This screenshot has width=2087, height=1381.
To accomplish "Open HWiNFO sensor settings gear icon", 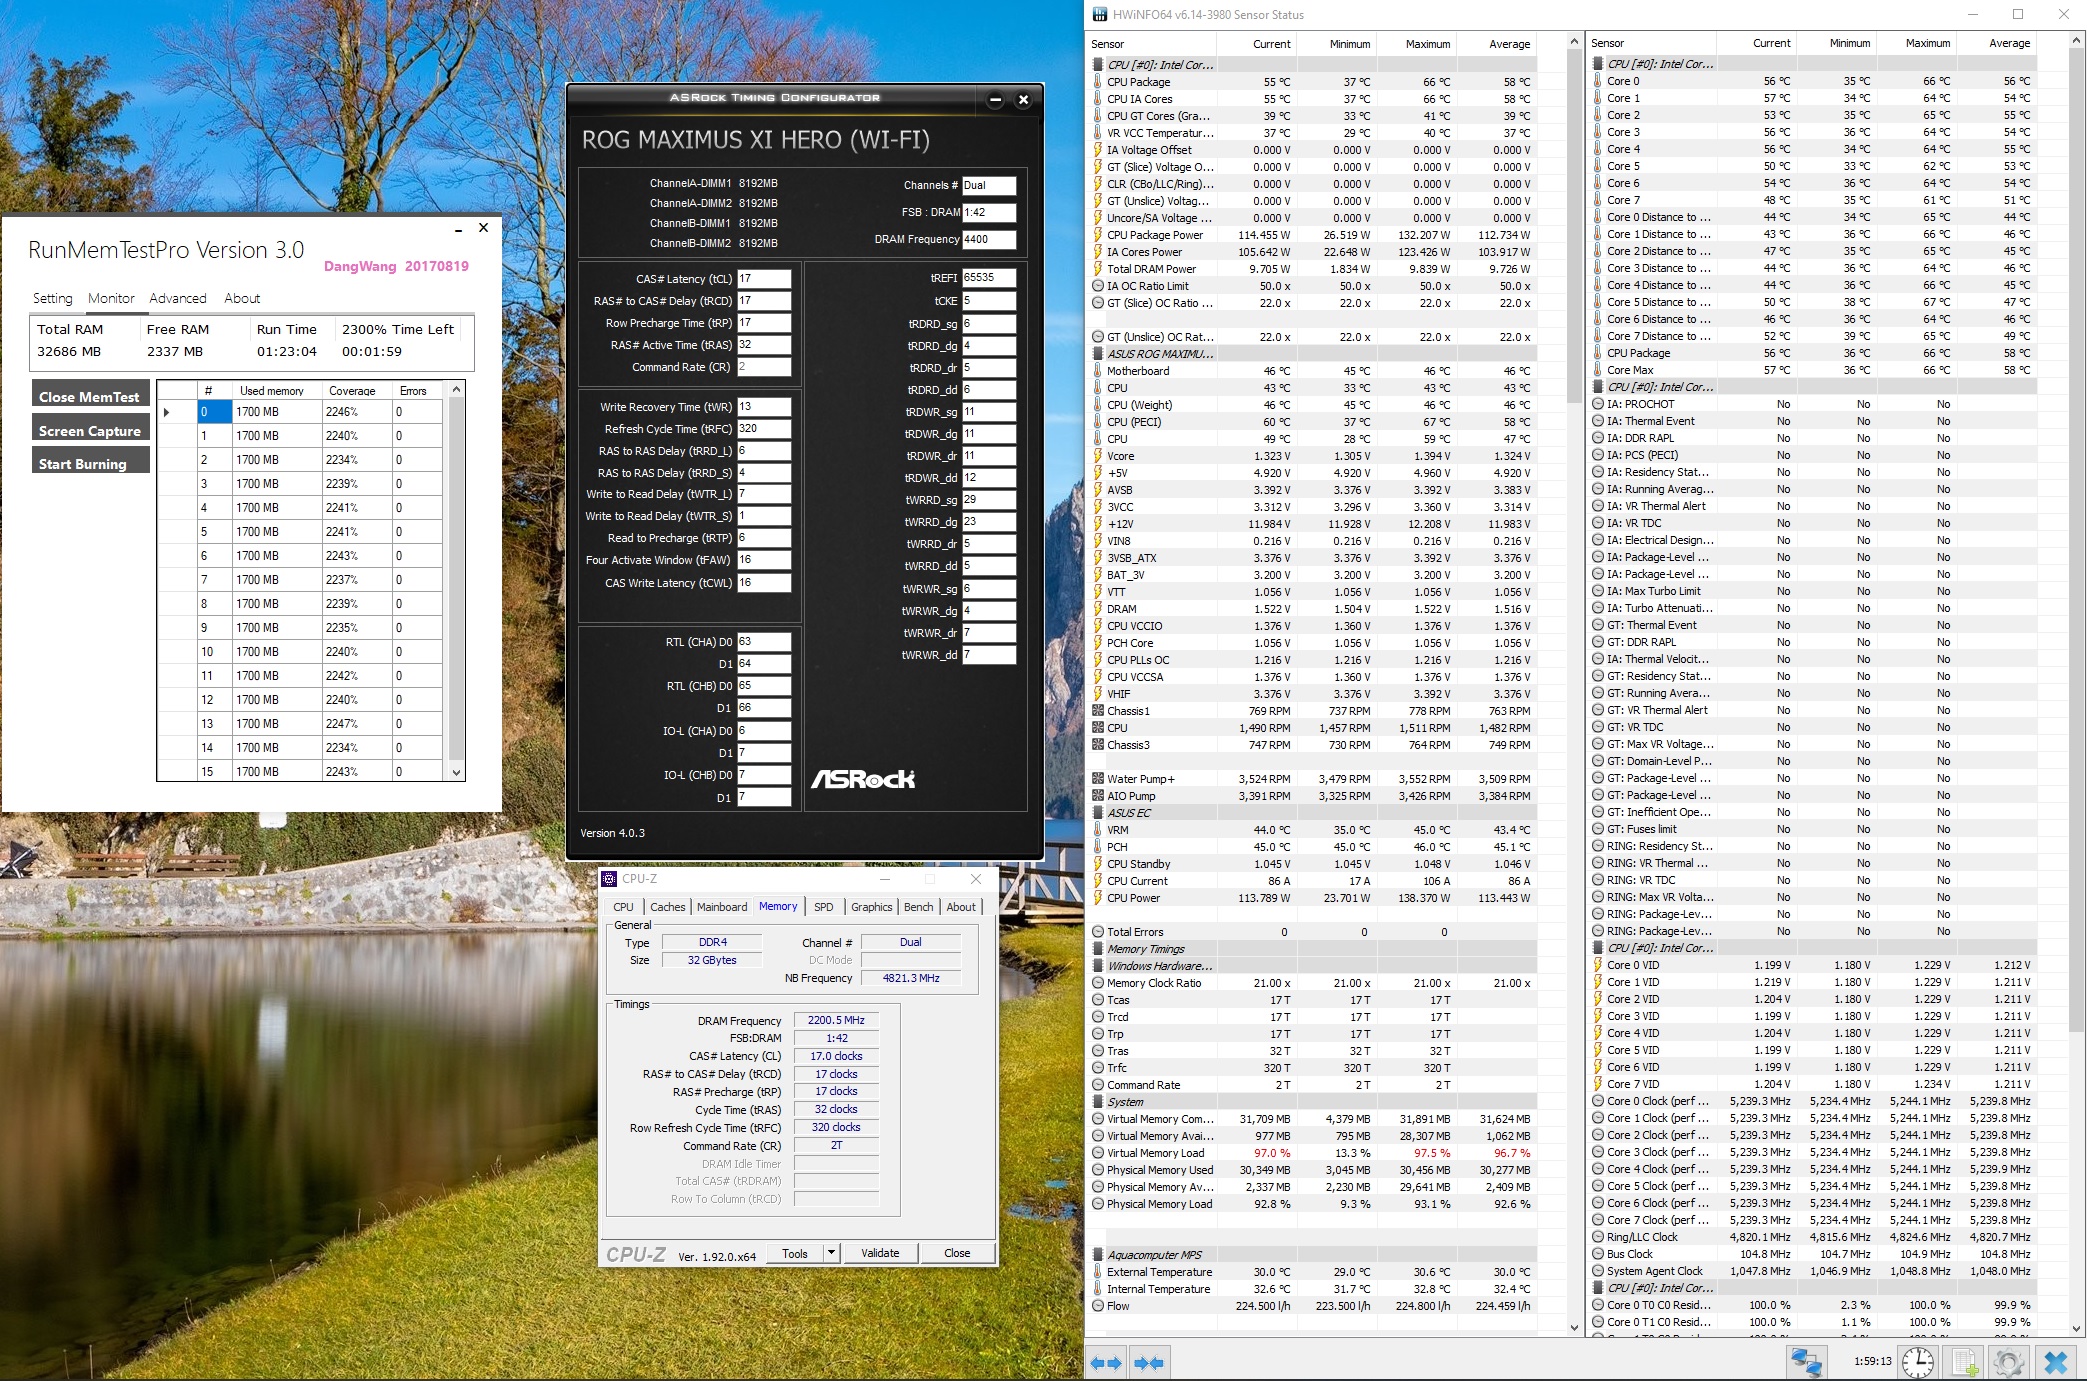I will (x=2008, y=1361).
